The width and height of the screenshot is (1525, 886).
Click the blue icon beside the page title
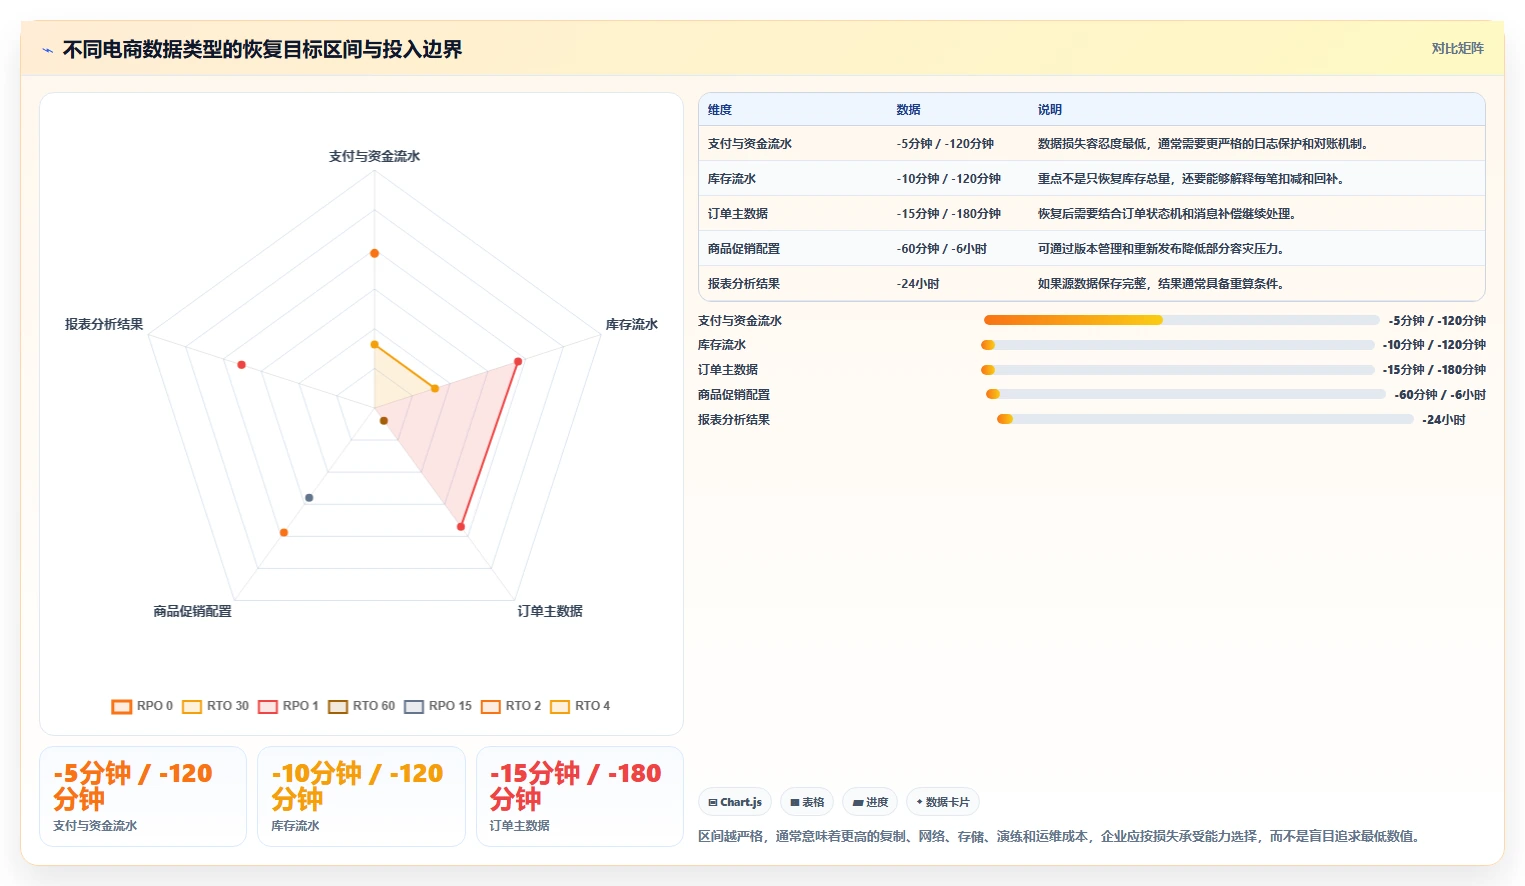coord(47,50)
